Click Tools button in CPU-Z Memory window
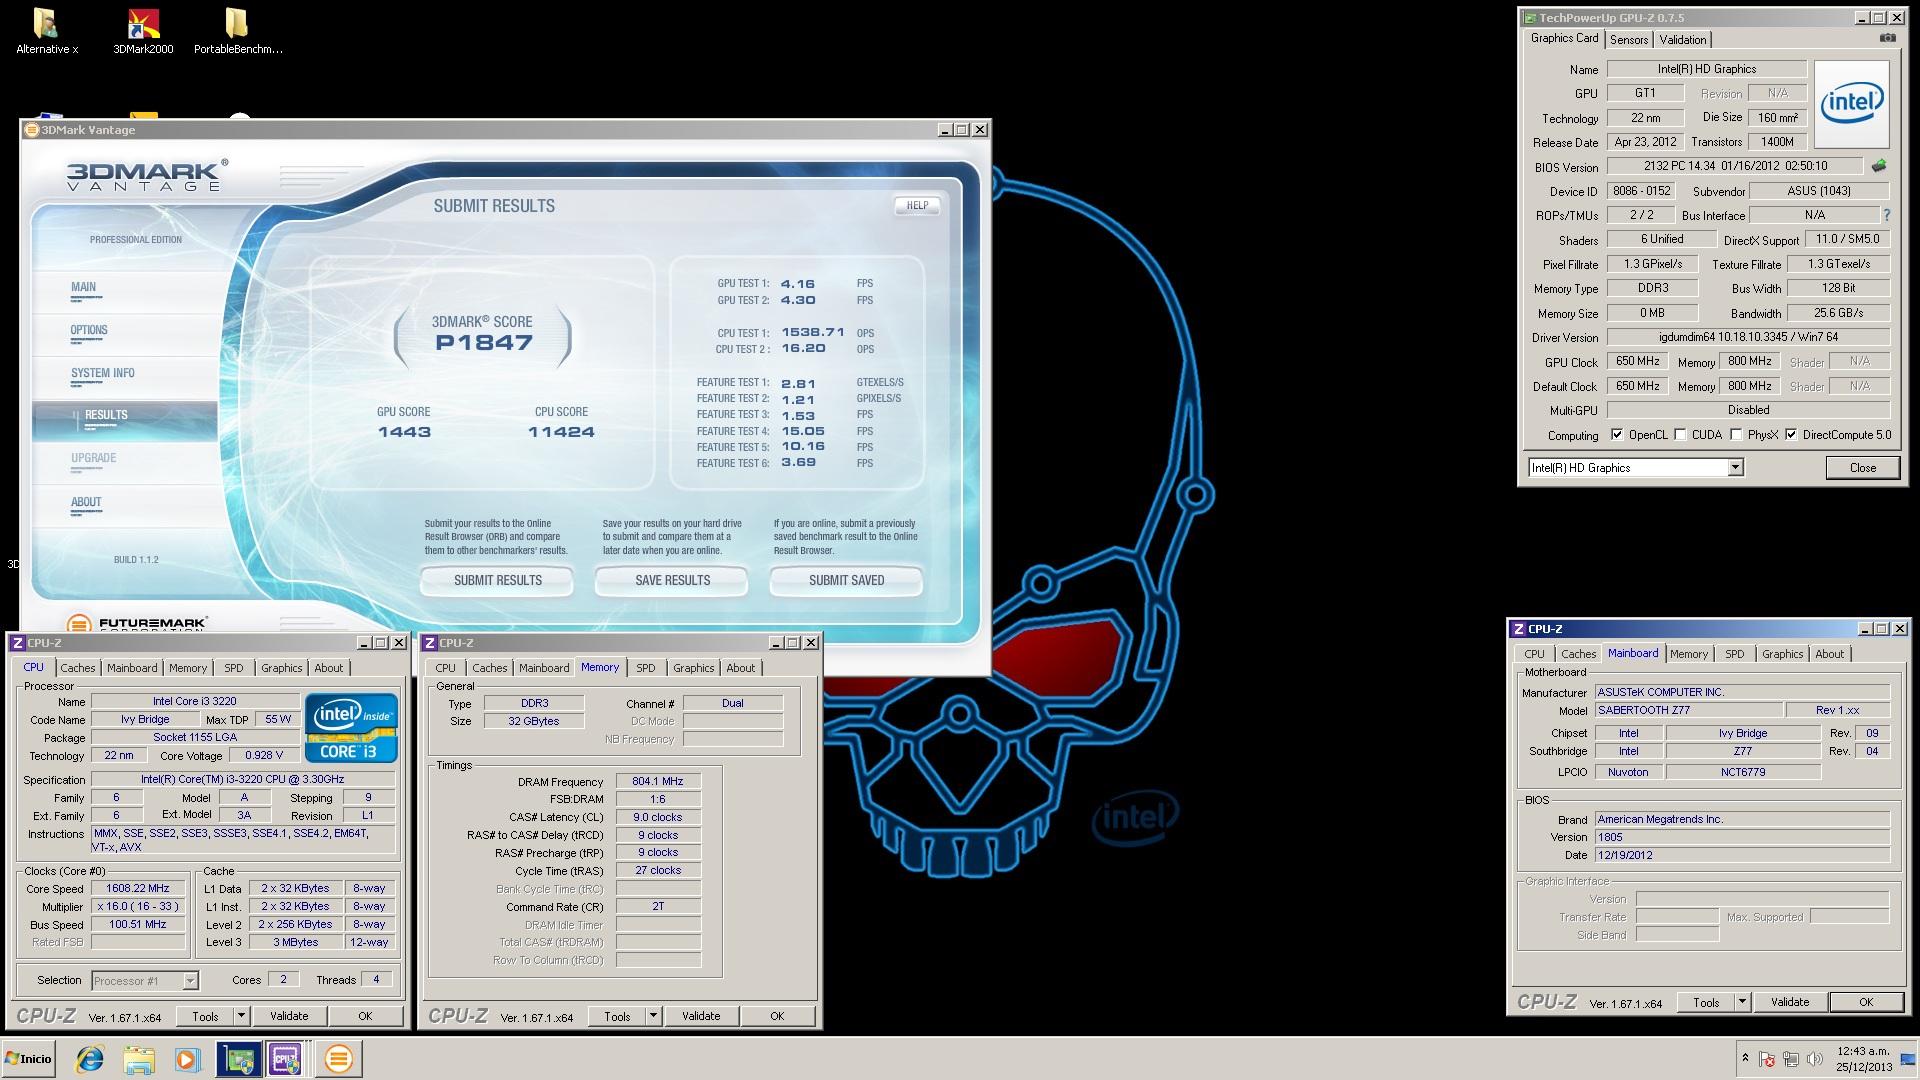The width and height of the screenshot is (1920, 1080). [x=617, y=1016]
